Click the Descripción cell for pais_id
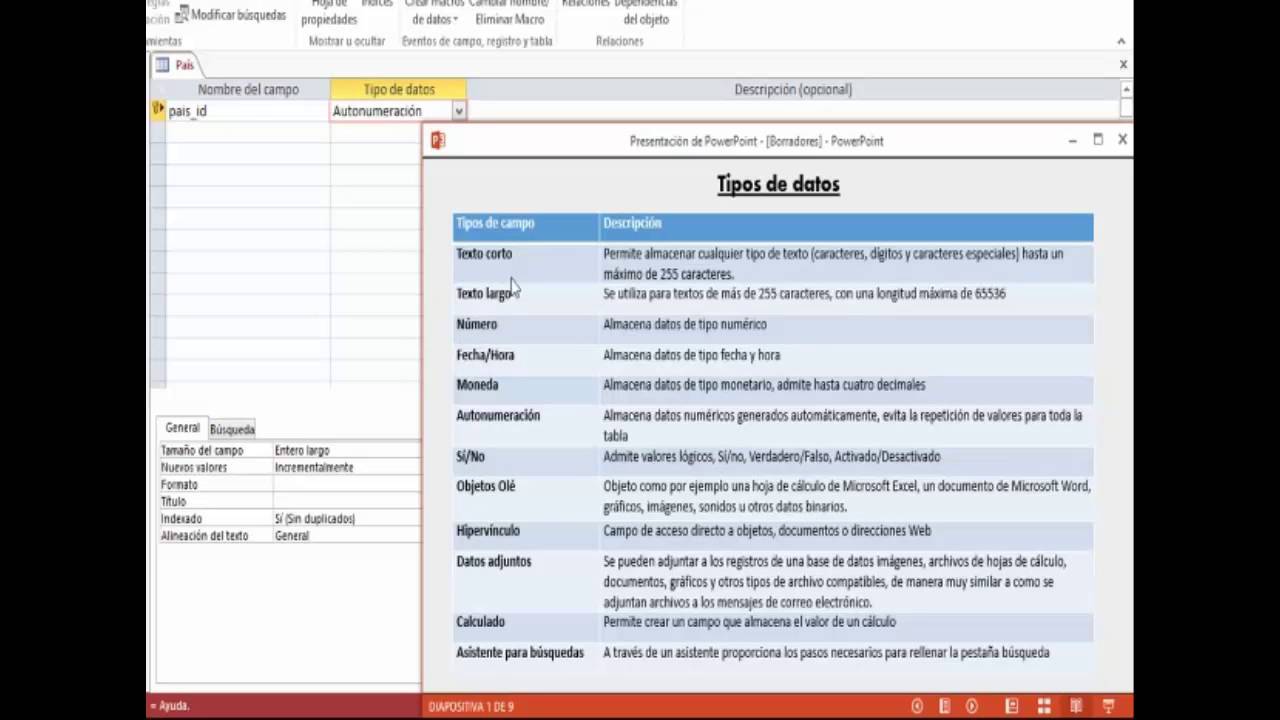Viewport: 1280px width, 720px height. [x=793, y=111]
